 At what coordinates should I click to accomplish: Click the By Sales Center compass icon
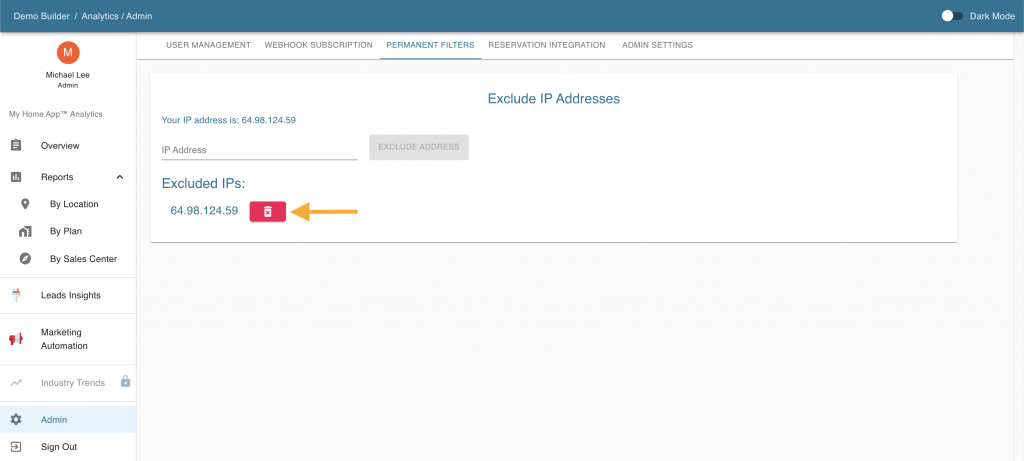tap(25, 259)
